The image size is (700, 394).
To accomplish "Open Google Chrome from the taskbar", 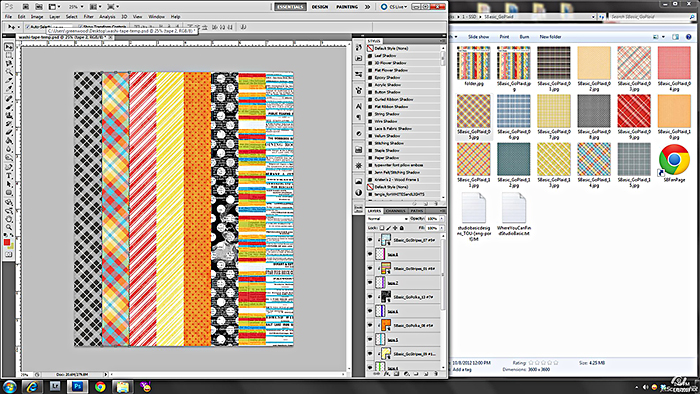I will [x=100, y=386].
